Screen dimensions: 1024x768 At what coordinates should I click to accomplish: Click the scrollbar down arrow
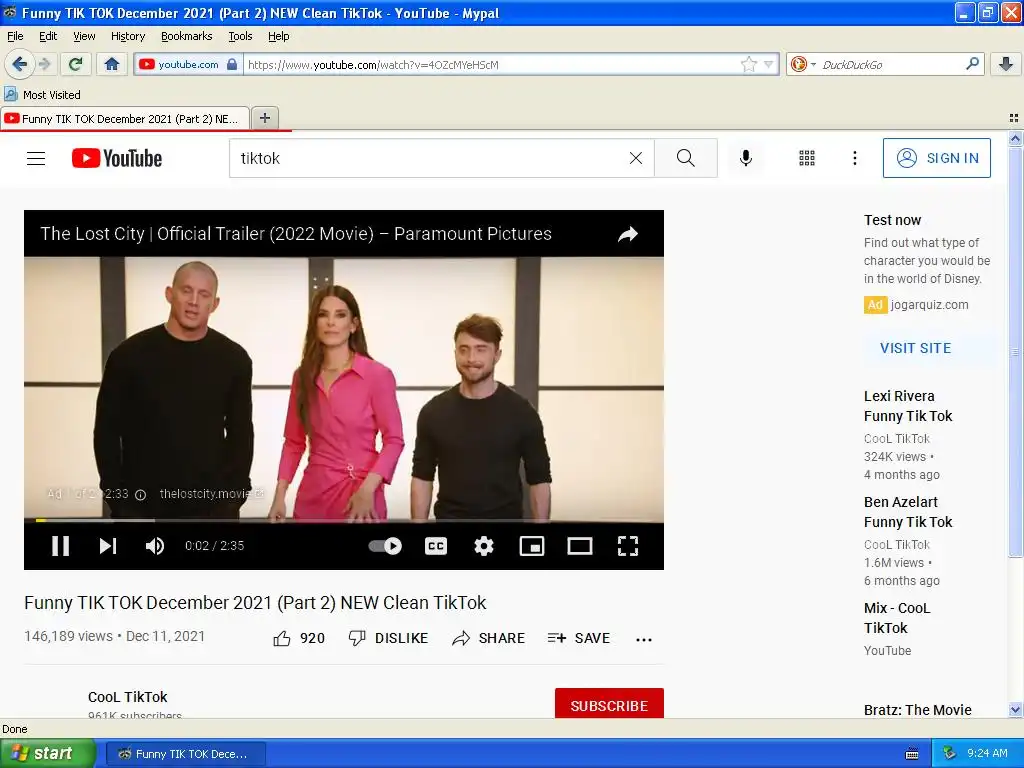[1015, 710]
